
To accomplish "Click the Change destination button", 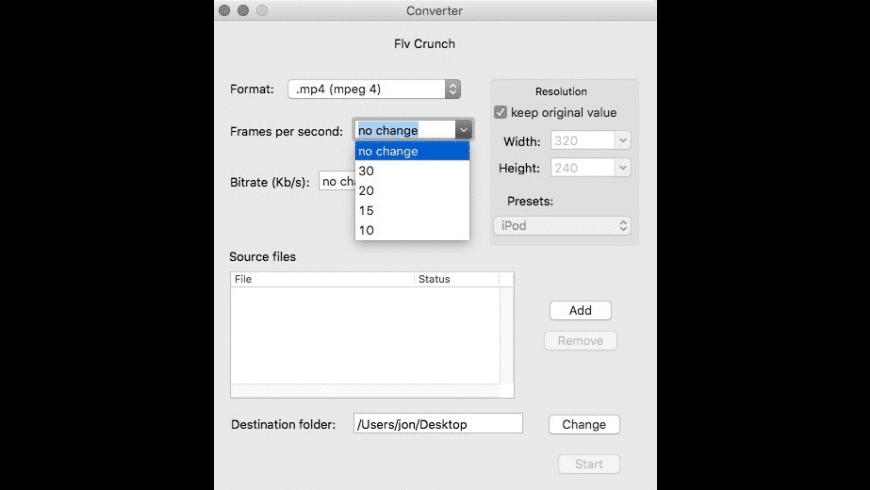I will 584,425.
